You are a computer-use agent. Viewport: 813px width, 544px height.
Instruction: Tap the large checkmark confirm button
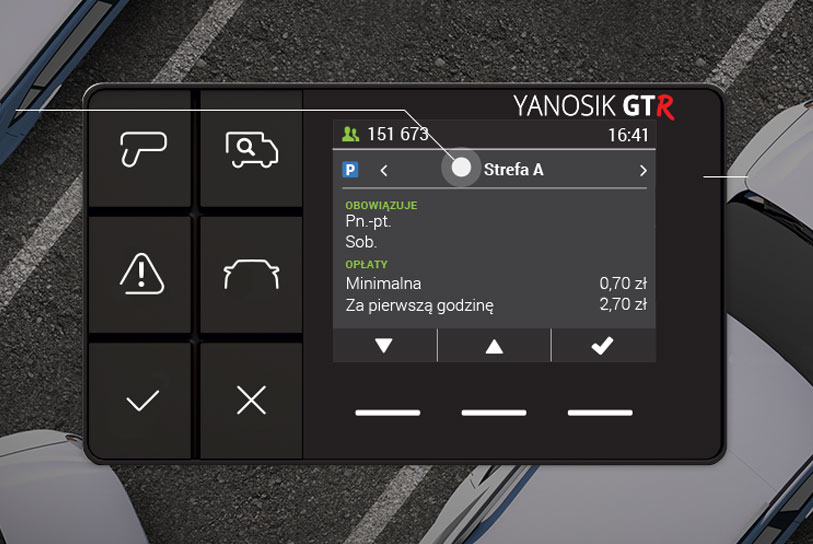point(142,400)
